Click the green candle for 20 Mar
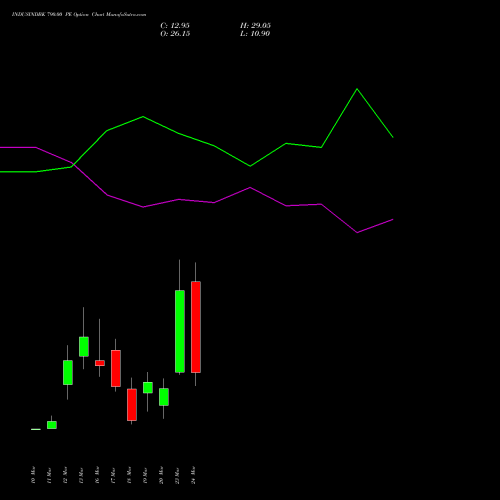Image resolution: width=500 pixels, height=500 pixels. (x=164, y=397)
